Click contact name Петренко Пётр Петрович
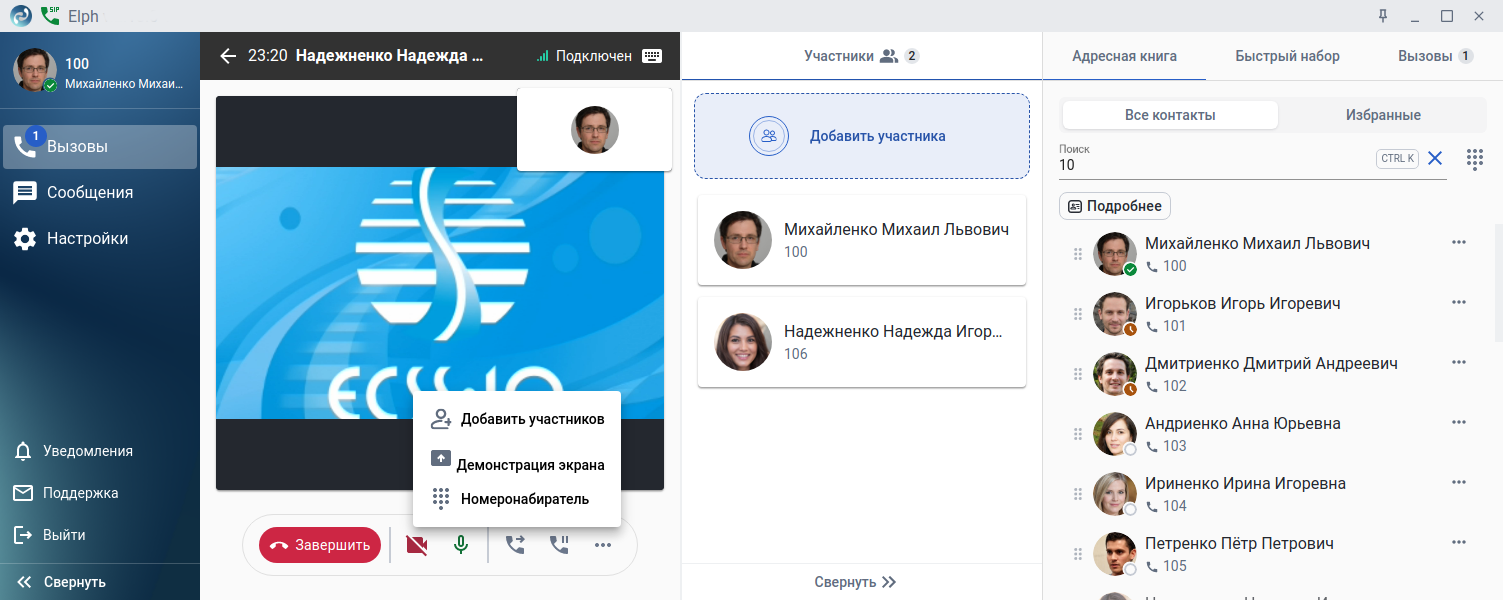Viewport: 1503px width, 600px height. coord(1240,544)
